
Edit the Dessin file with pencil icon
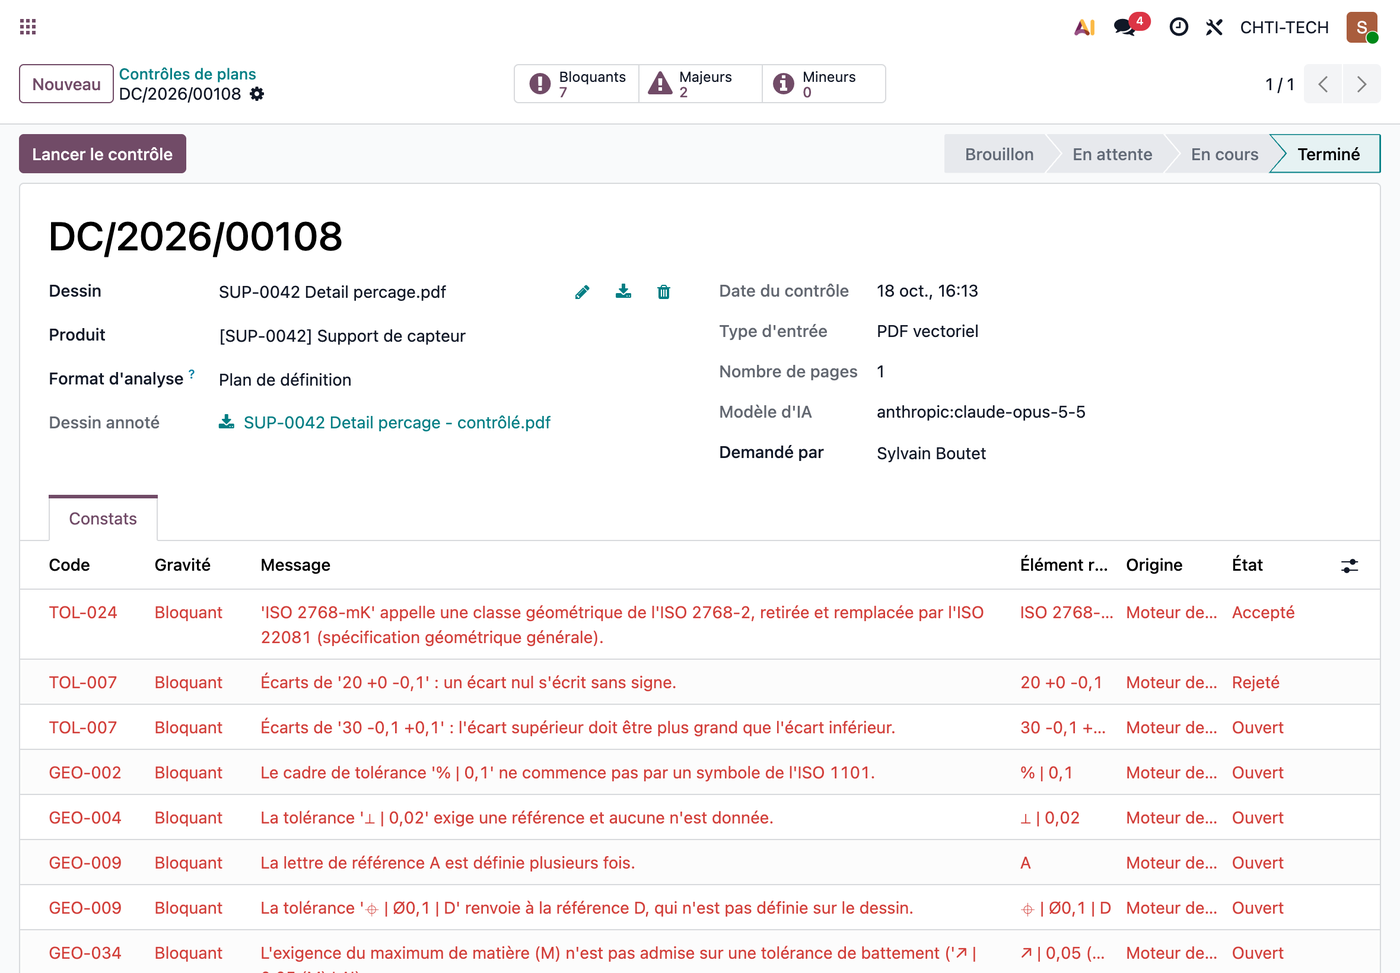pyautogui.click(x=582, y=292)
